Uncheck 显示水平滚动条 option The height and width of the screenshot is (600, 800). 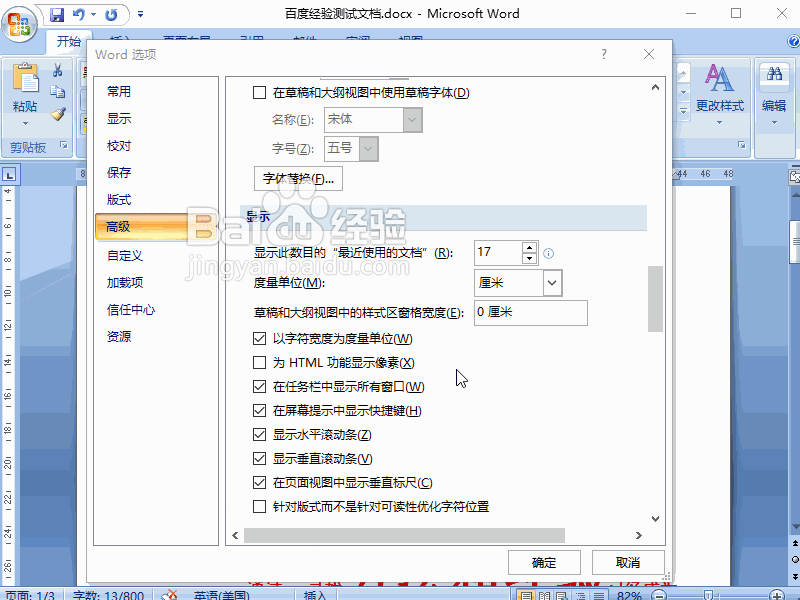(x=260, y=434)
